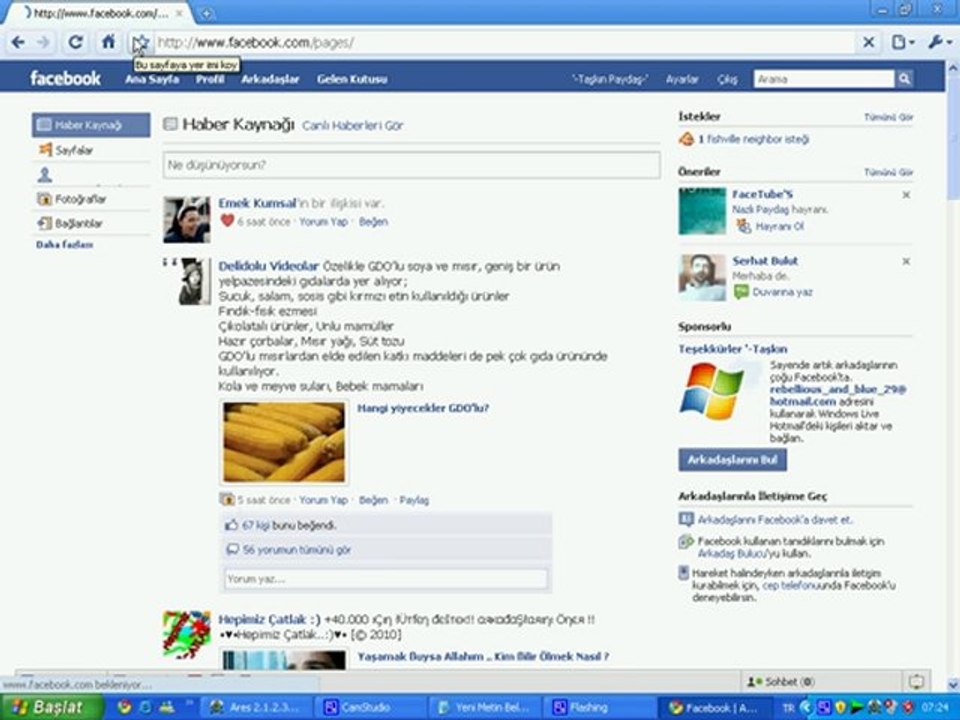The height and width of the screenshot is (720, 960).
Task: Click Canlı Haberleri Gör link
Action: (x=353, y=126)
